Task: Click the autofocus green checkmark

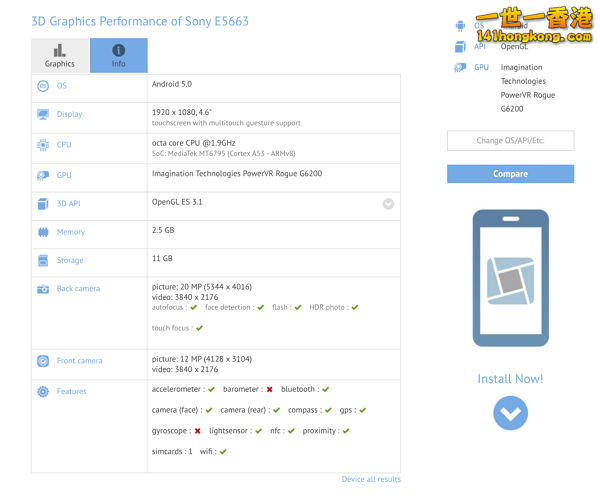Action: (x=194, y=308)
